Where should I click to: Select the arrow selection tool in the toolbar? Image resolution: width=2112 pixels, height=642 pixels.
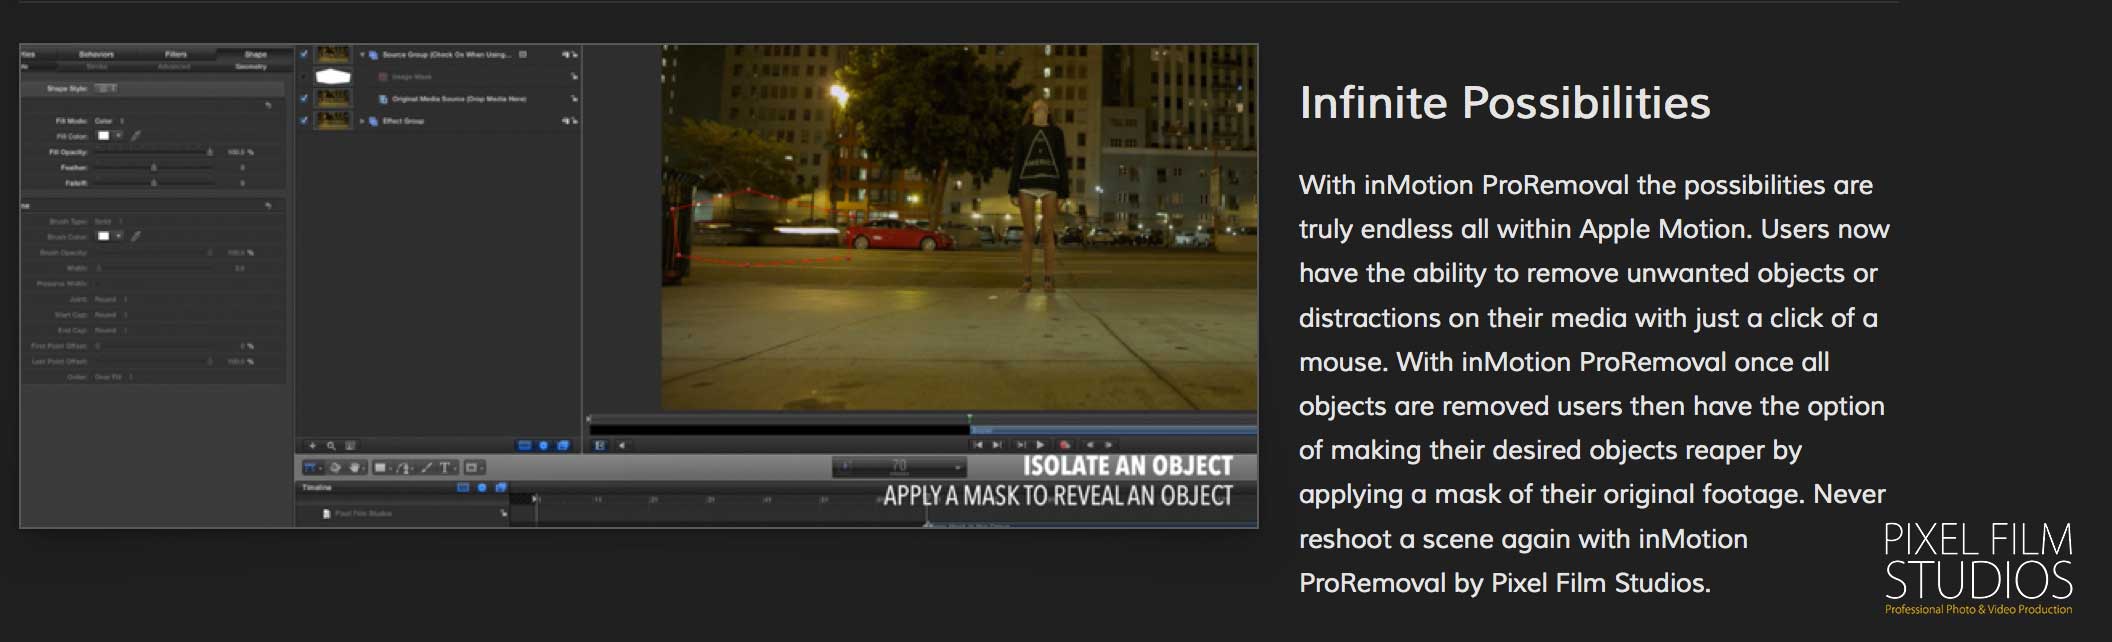tap(311, 467)
